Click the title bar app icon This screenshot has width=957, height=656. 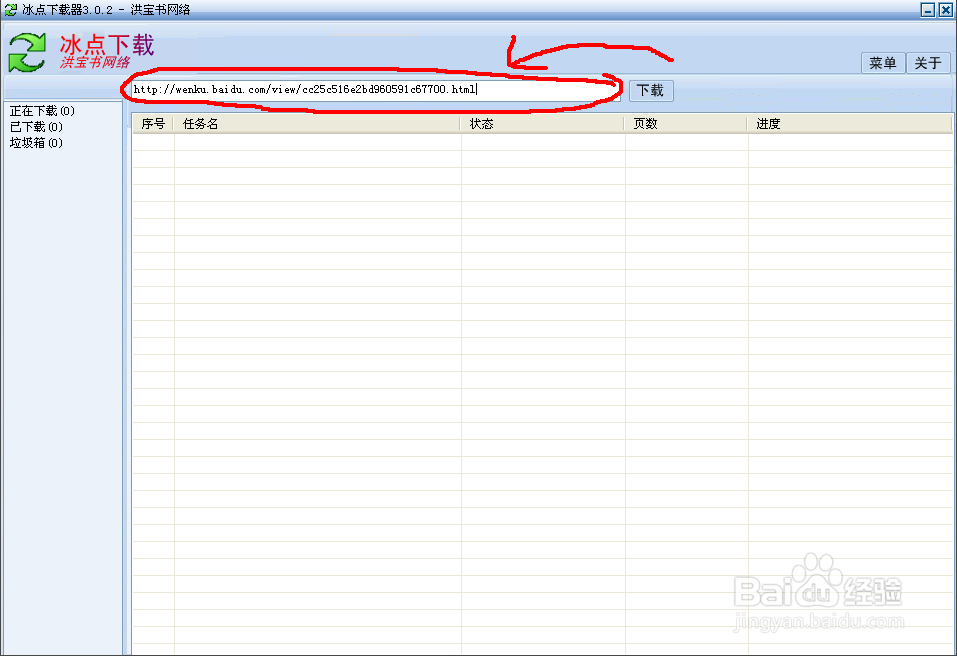point(10,10)
